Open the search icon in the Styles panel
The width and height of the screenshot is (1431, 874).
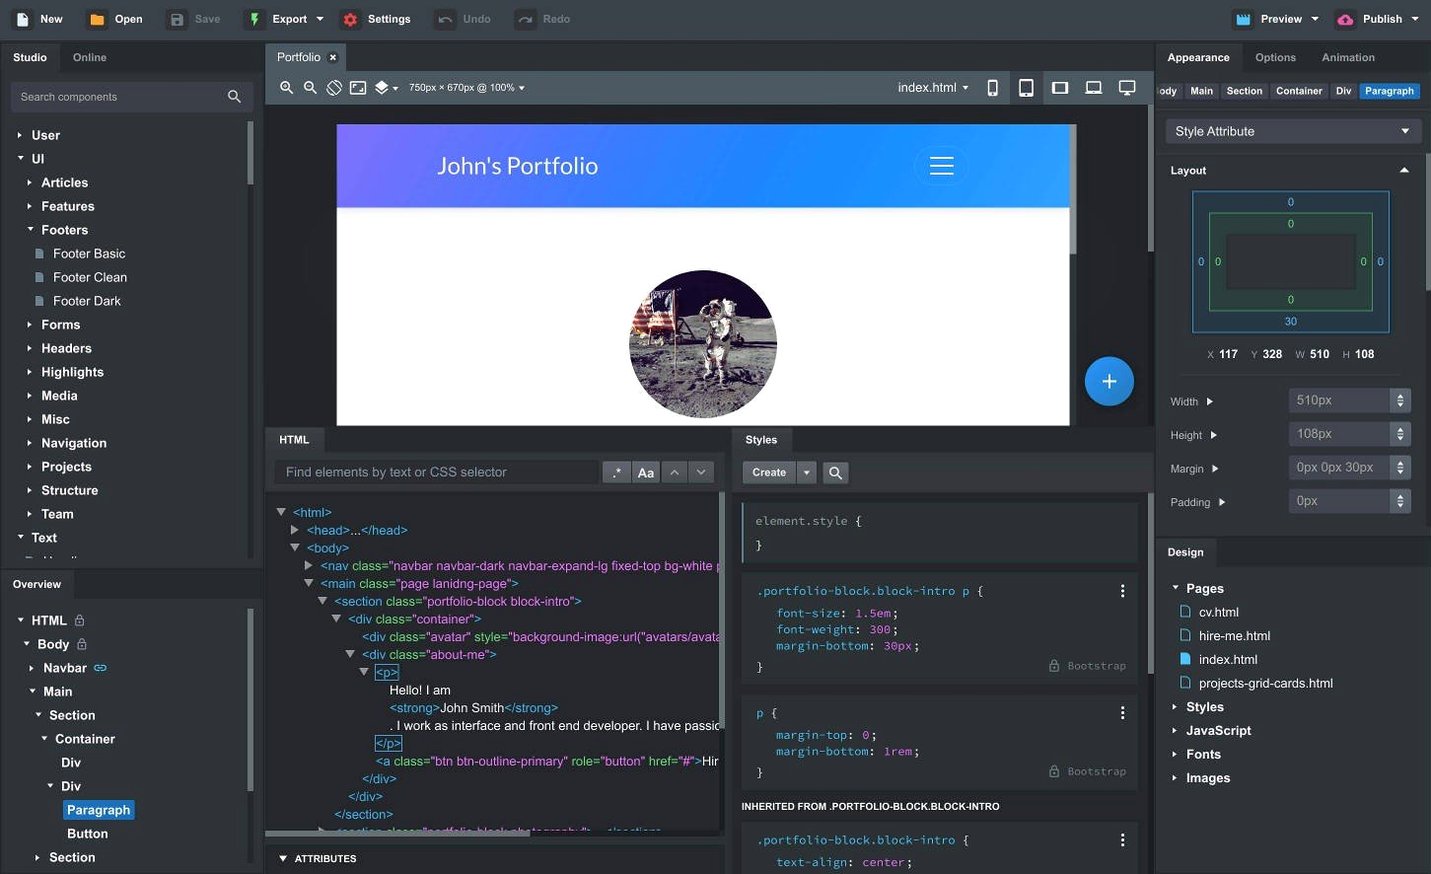[x=835, y=472]
